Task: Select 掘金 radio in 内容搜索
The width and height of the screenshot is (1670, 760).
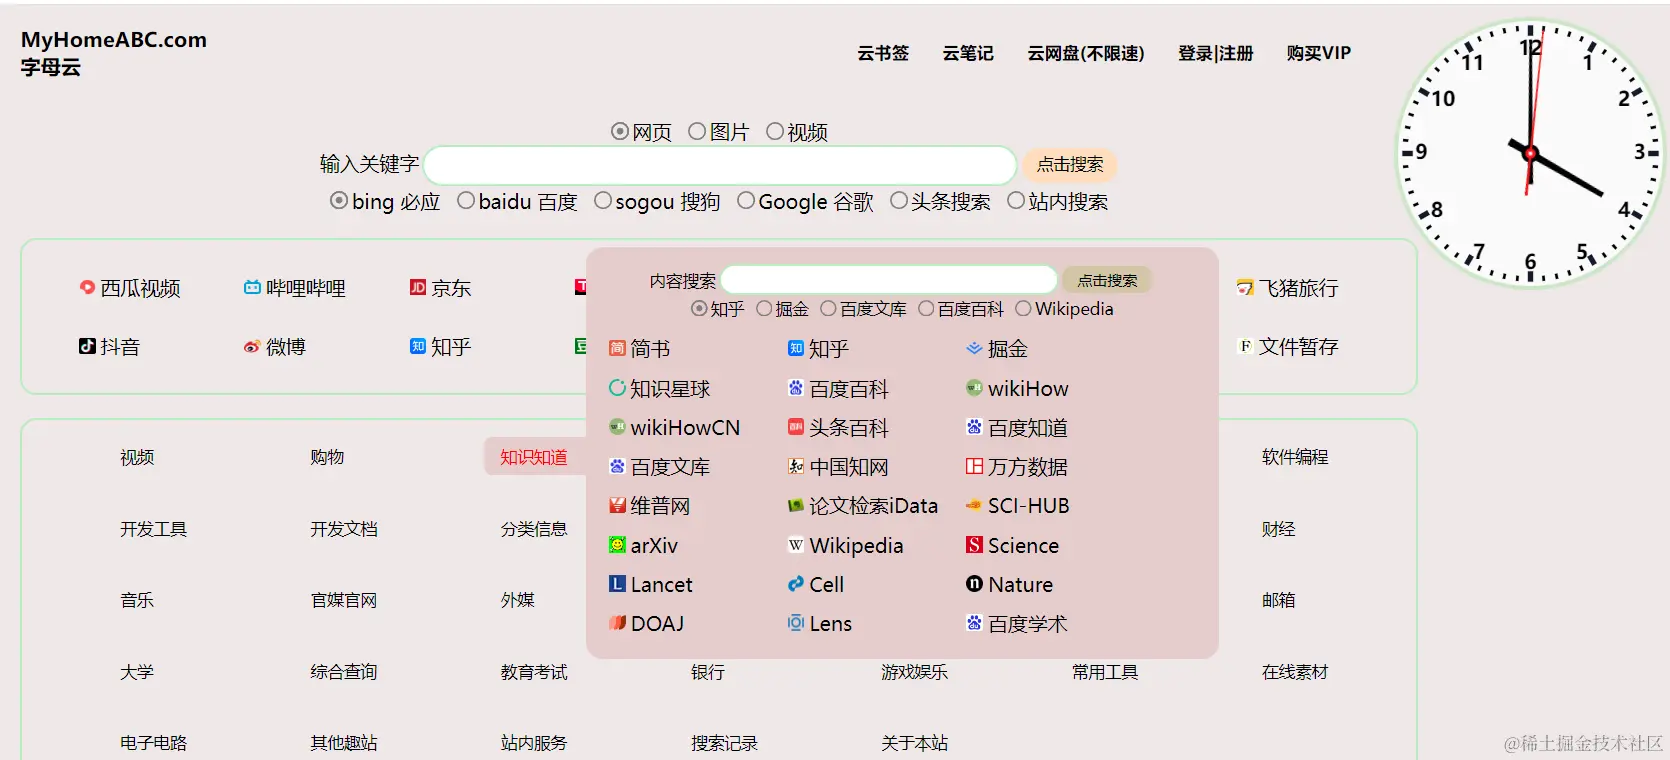Action: tap(765, 309)
